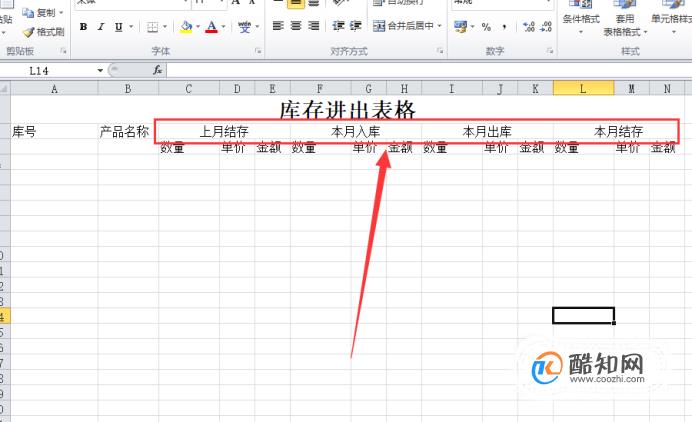This screenshot has width=692, height=422.
Task: Select highlighted column L header
Action: coord(583,89)
